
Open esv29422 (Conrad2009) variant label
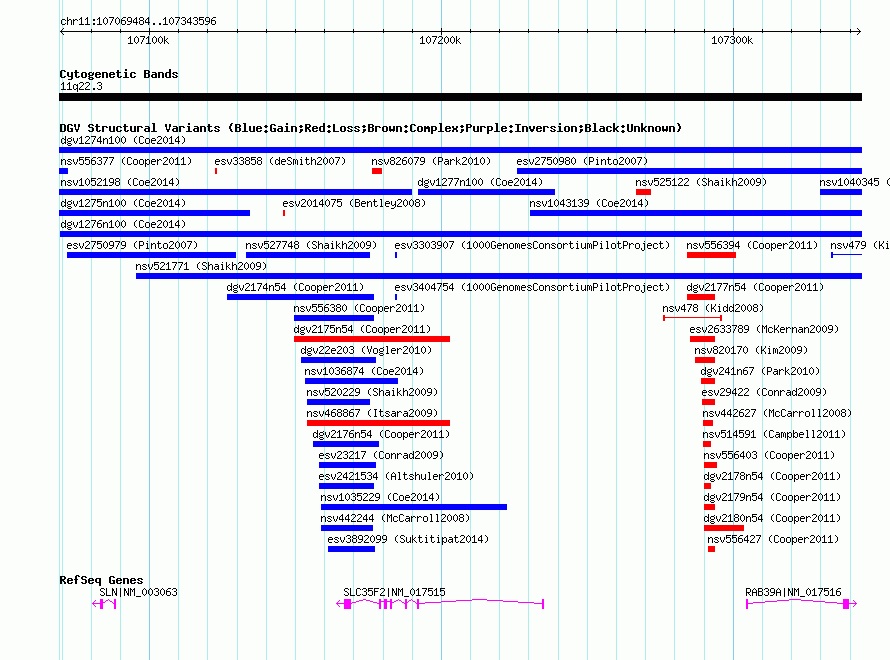pos(764,392)
